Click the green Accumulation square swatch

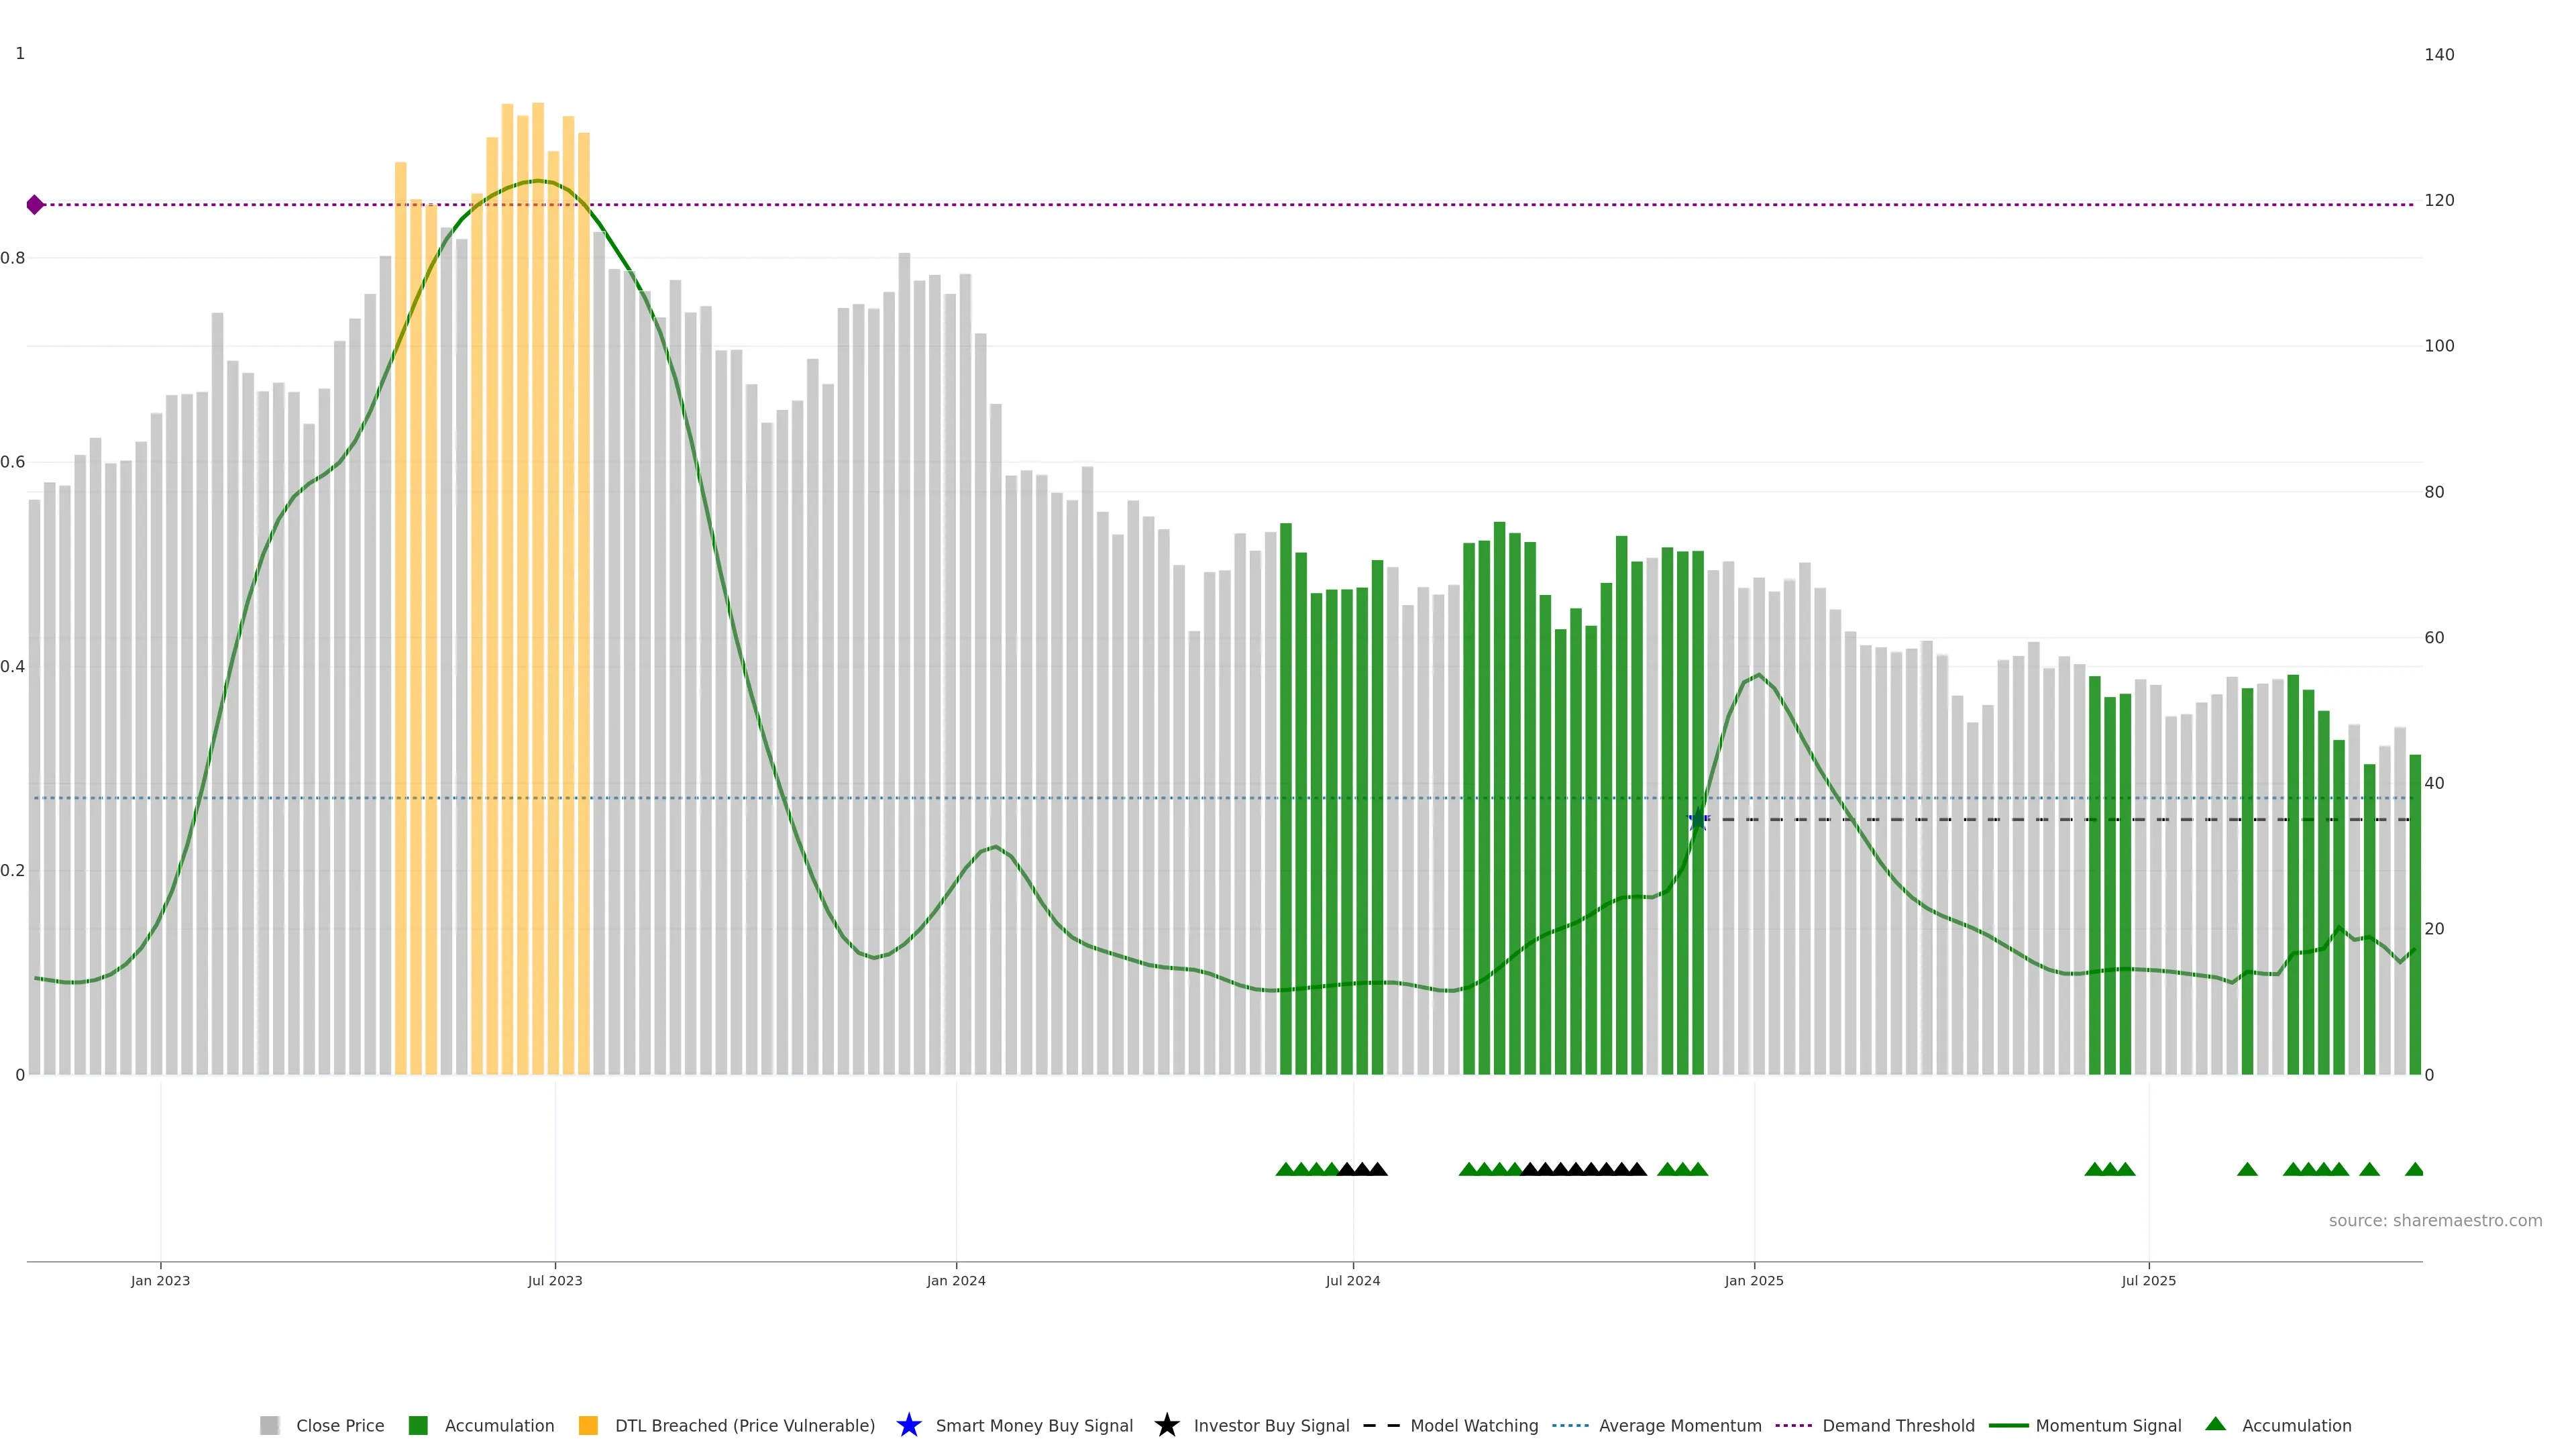tap(418, 1425)
